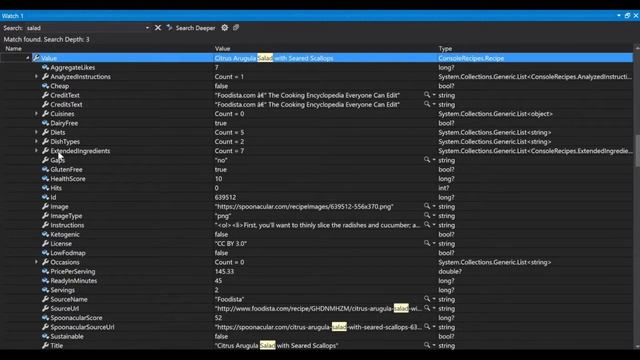Click the property icon of PricePerServing
Image resolution: width=640 pixels, height=360 pixels.
(45, 271)
